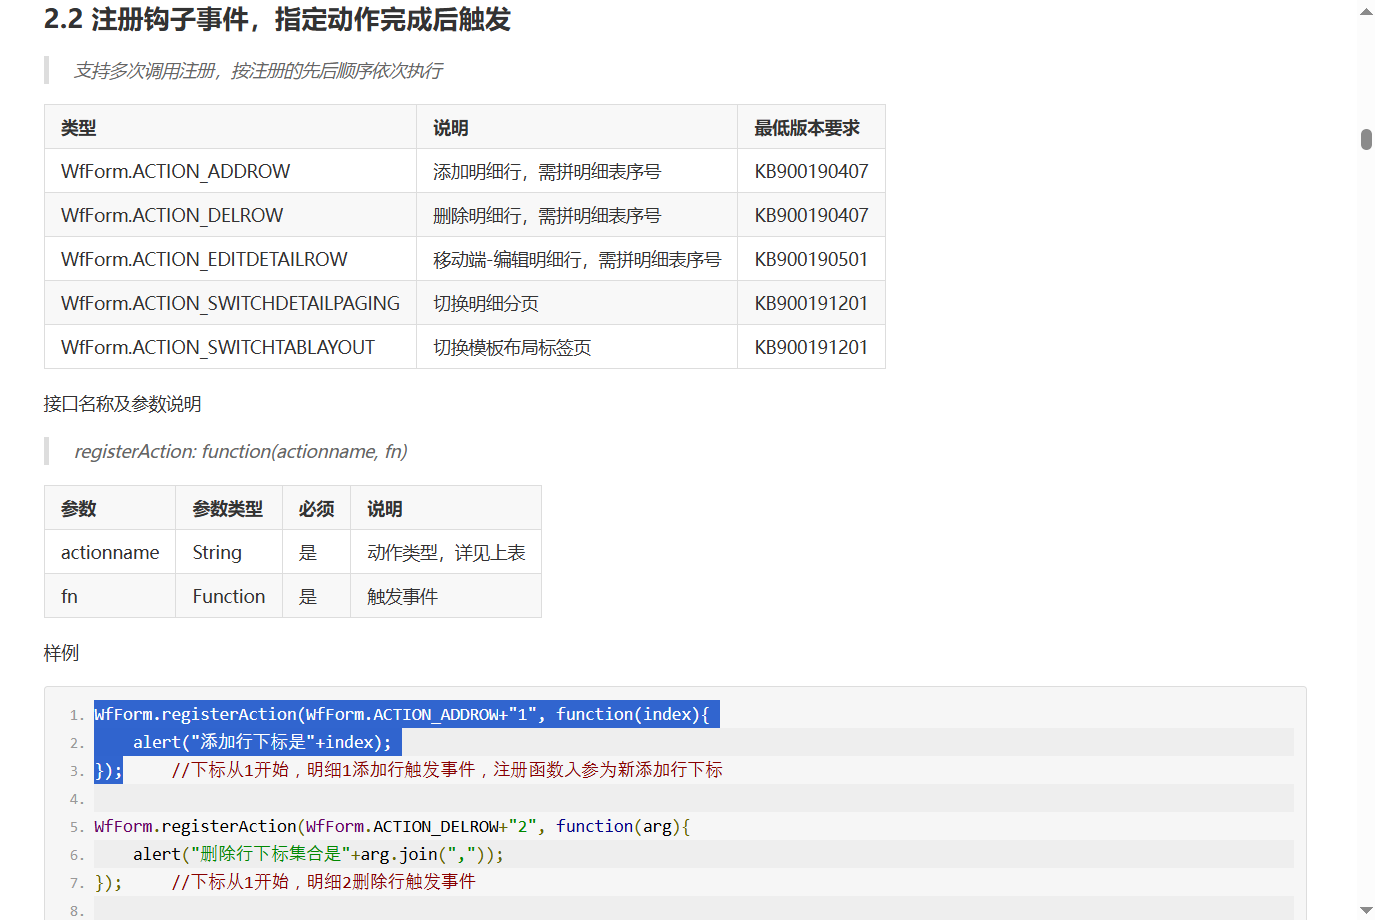The image size is (1375, 920).
Task: Select the "WfForm.ACTION_SWITCHDETAILPAGING" entry
Action: click(229, 302)
